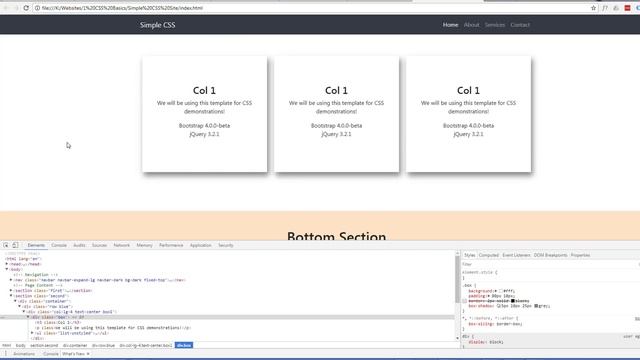Viewport: 640px width, 360px height.
Task: Close the What's New drawer tab
Action: [x=88, y=354]
